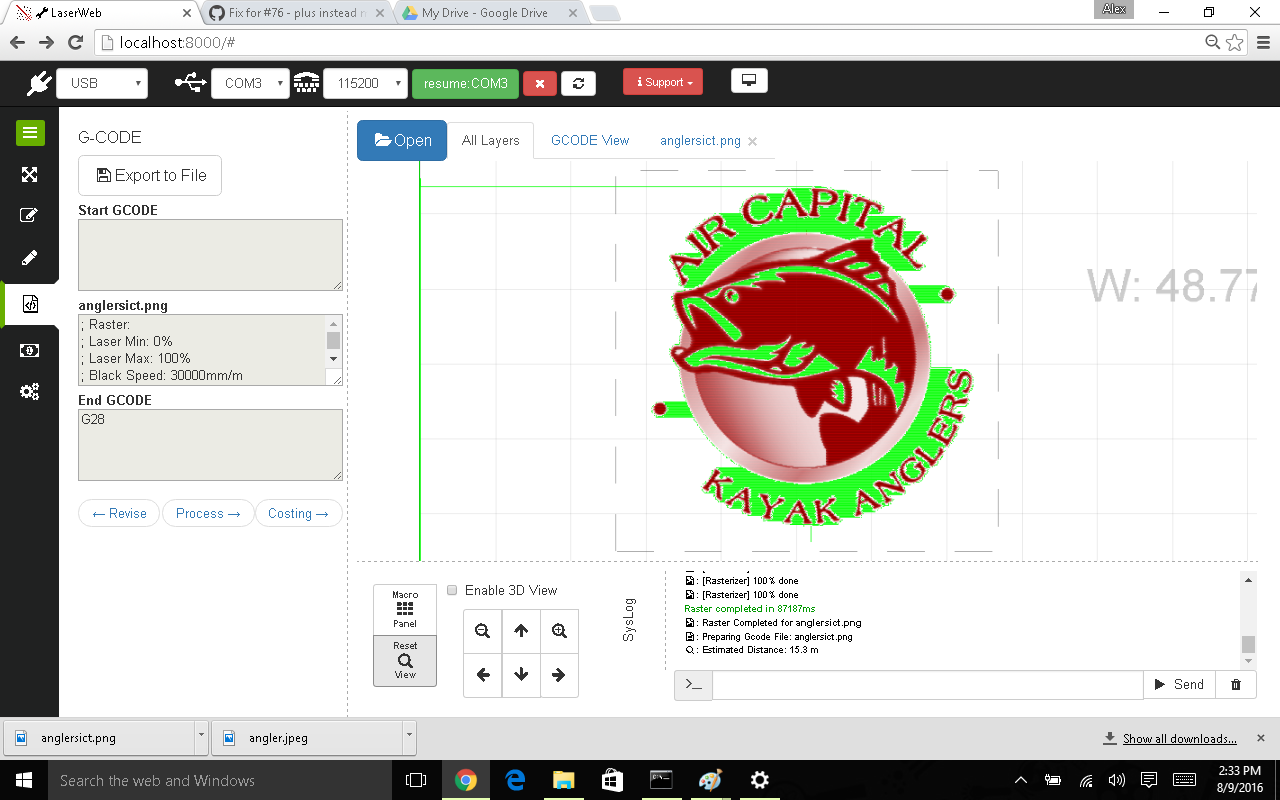
Task: Open anglersict.png download item
Action: pos(100,738)
